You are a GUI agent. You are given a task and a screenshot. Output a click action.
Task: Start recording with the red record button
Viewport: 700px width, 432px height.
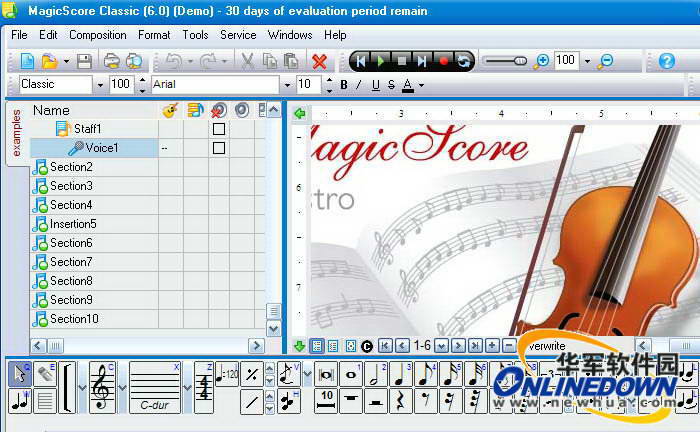(x=443, y=61)
